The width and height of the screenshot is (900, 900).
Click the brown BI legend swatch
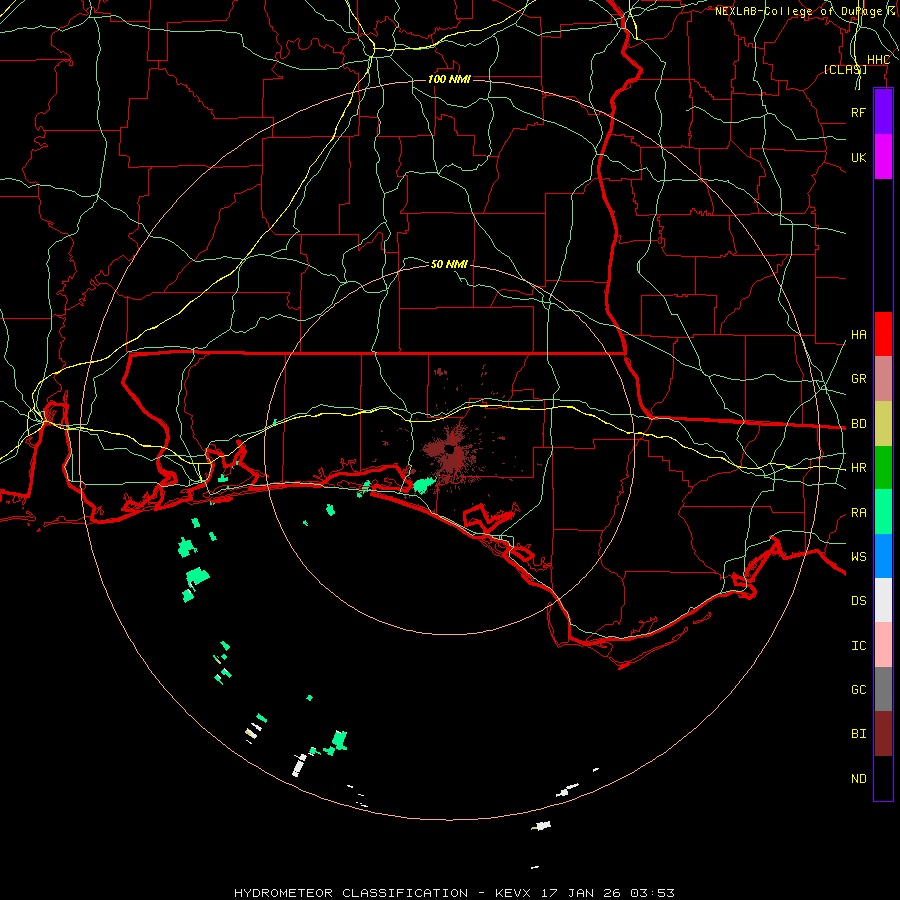coord(883,734)
